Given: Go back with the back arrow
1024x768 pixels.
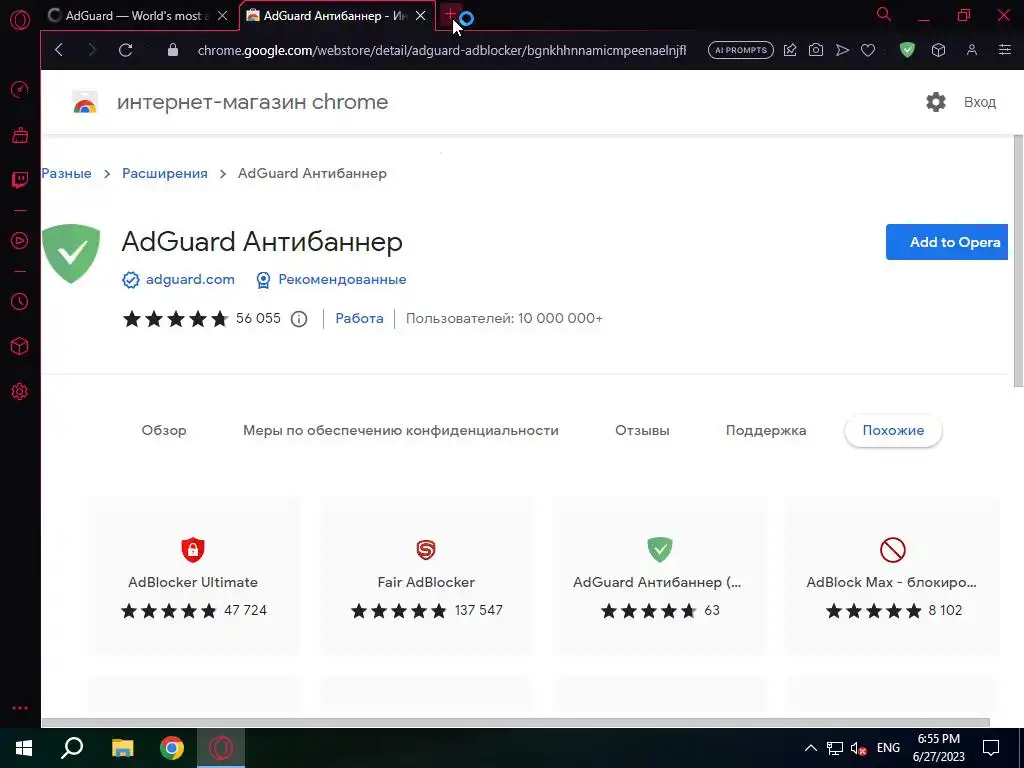Looking at the screenshot, I should click(59, 50).
